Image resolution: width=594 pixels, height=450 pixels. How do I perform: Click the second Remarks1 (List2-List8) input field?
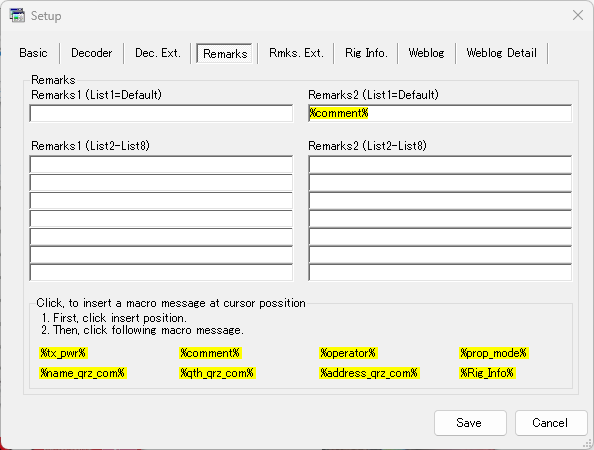[x=161, y=183]
